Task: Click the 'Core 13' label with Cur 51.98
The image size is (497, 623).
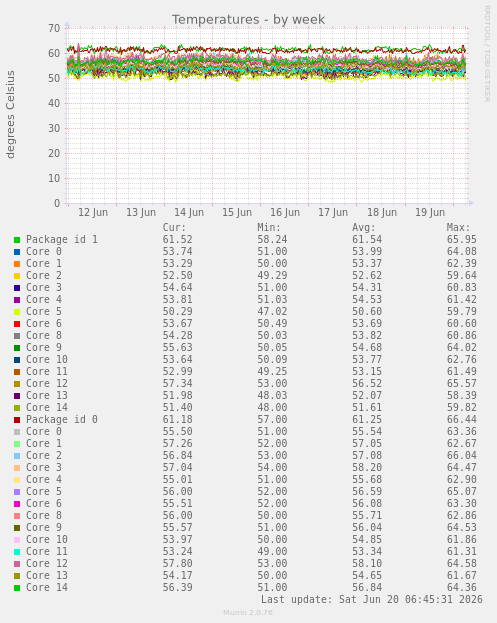Action: click(x=47, y=396)
